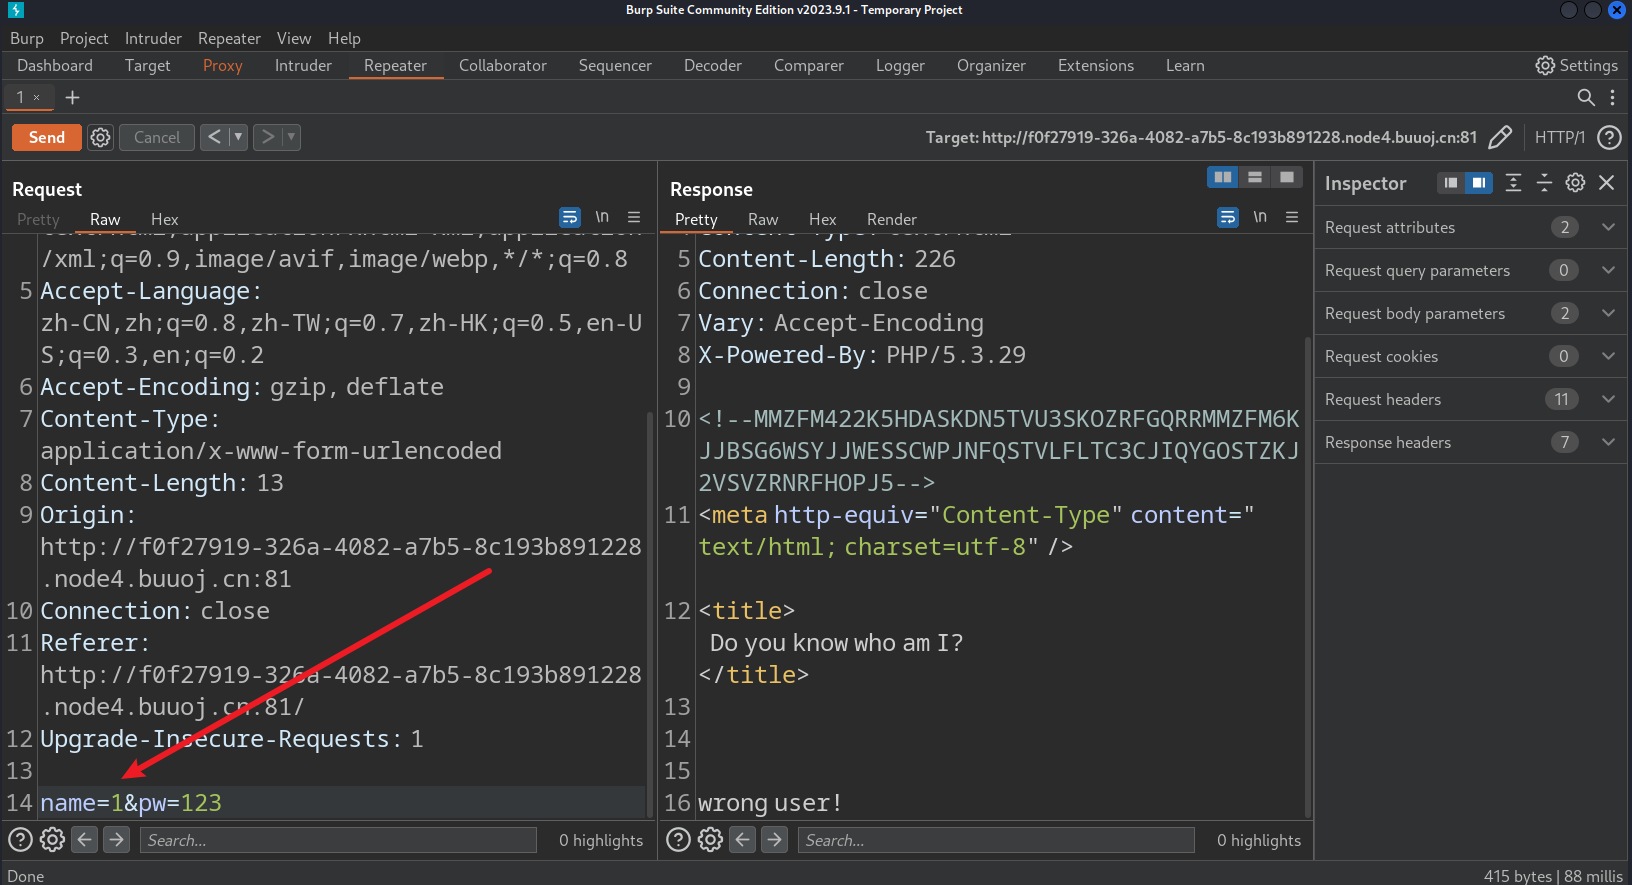
Task: Jump to next match in Response search
Action: point(774,839)
